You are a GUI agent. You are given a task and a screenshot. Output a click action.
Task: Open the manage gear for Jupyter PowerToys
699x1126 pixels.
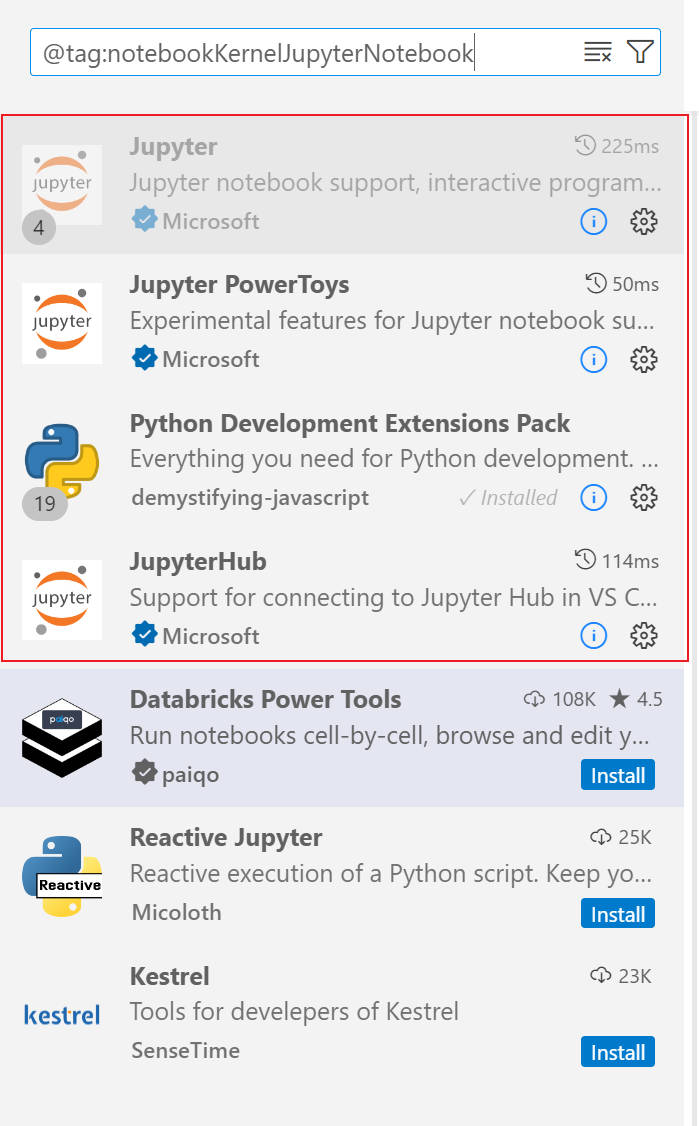point(644,359)
